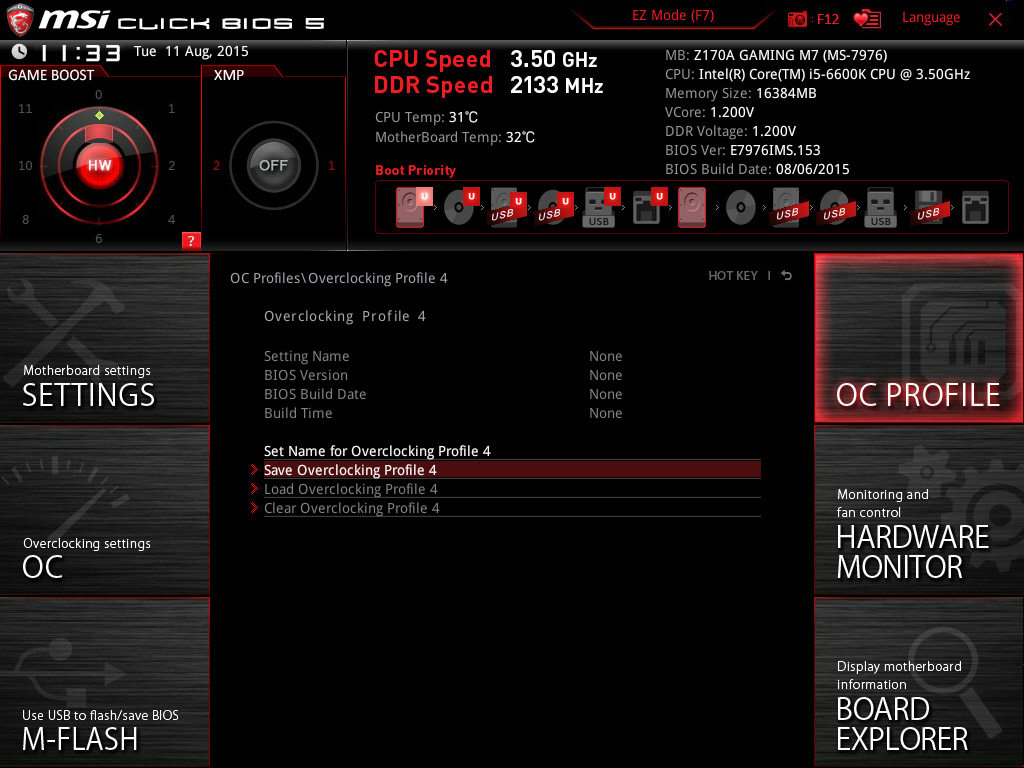Viewport: 1024px width, 768px height.
Task: Click the USB floppy boot device icon
Action: (928, 207)
